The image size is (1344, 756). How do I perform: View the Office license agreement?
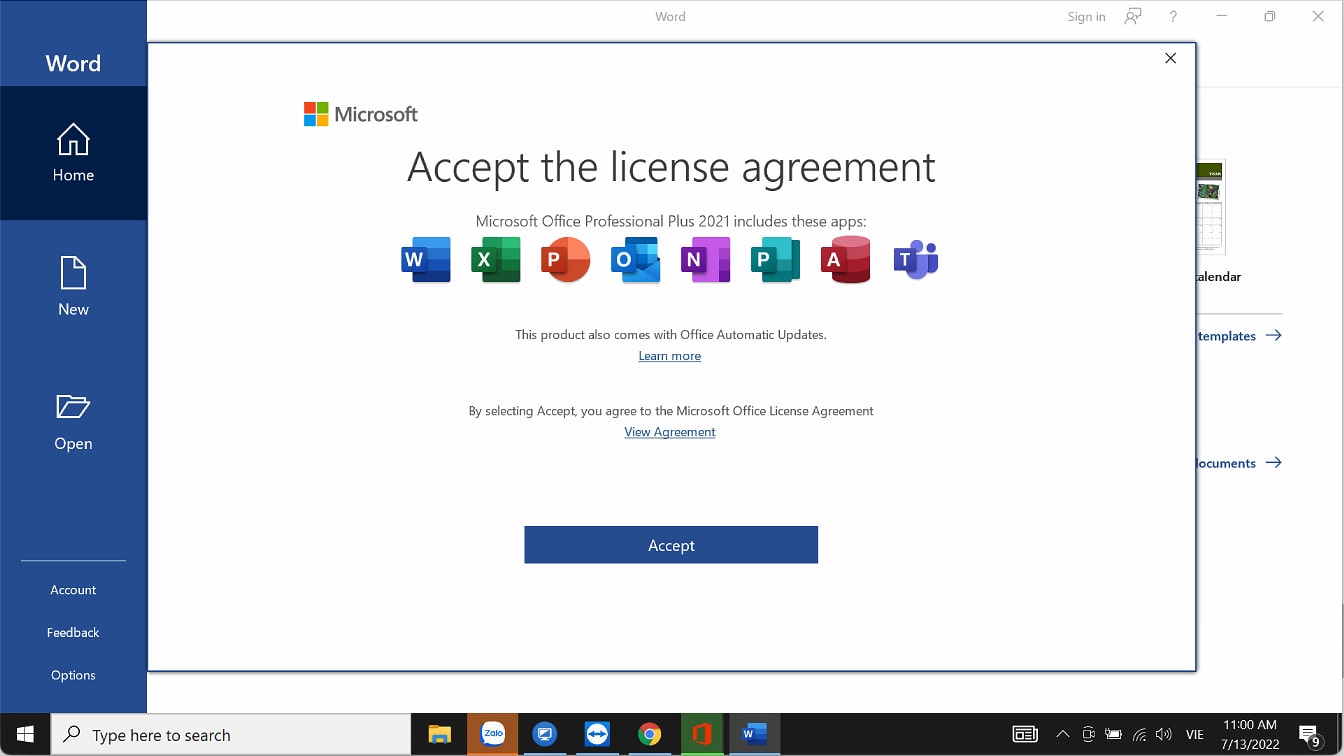(x=669, y=431)
